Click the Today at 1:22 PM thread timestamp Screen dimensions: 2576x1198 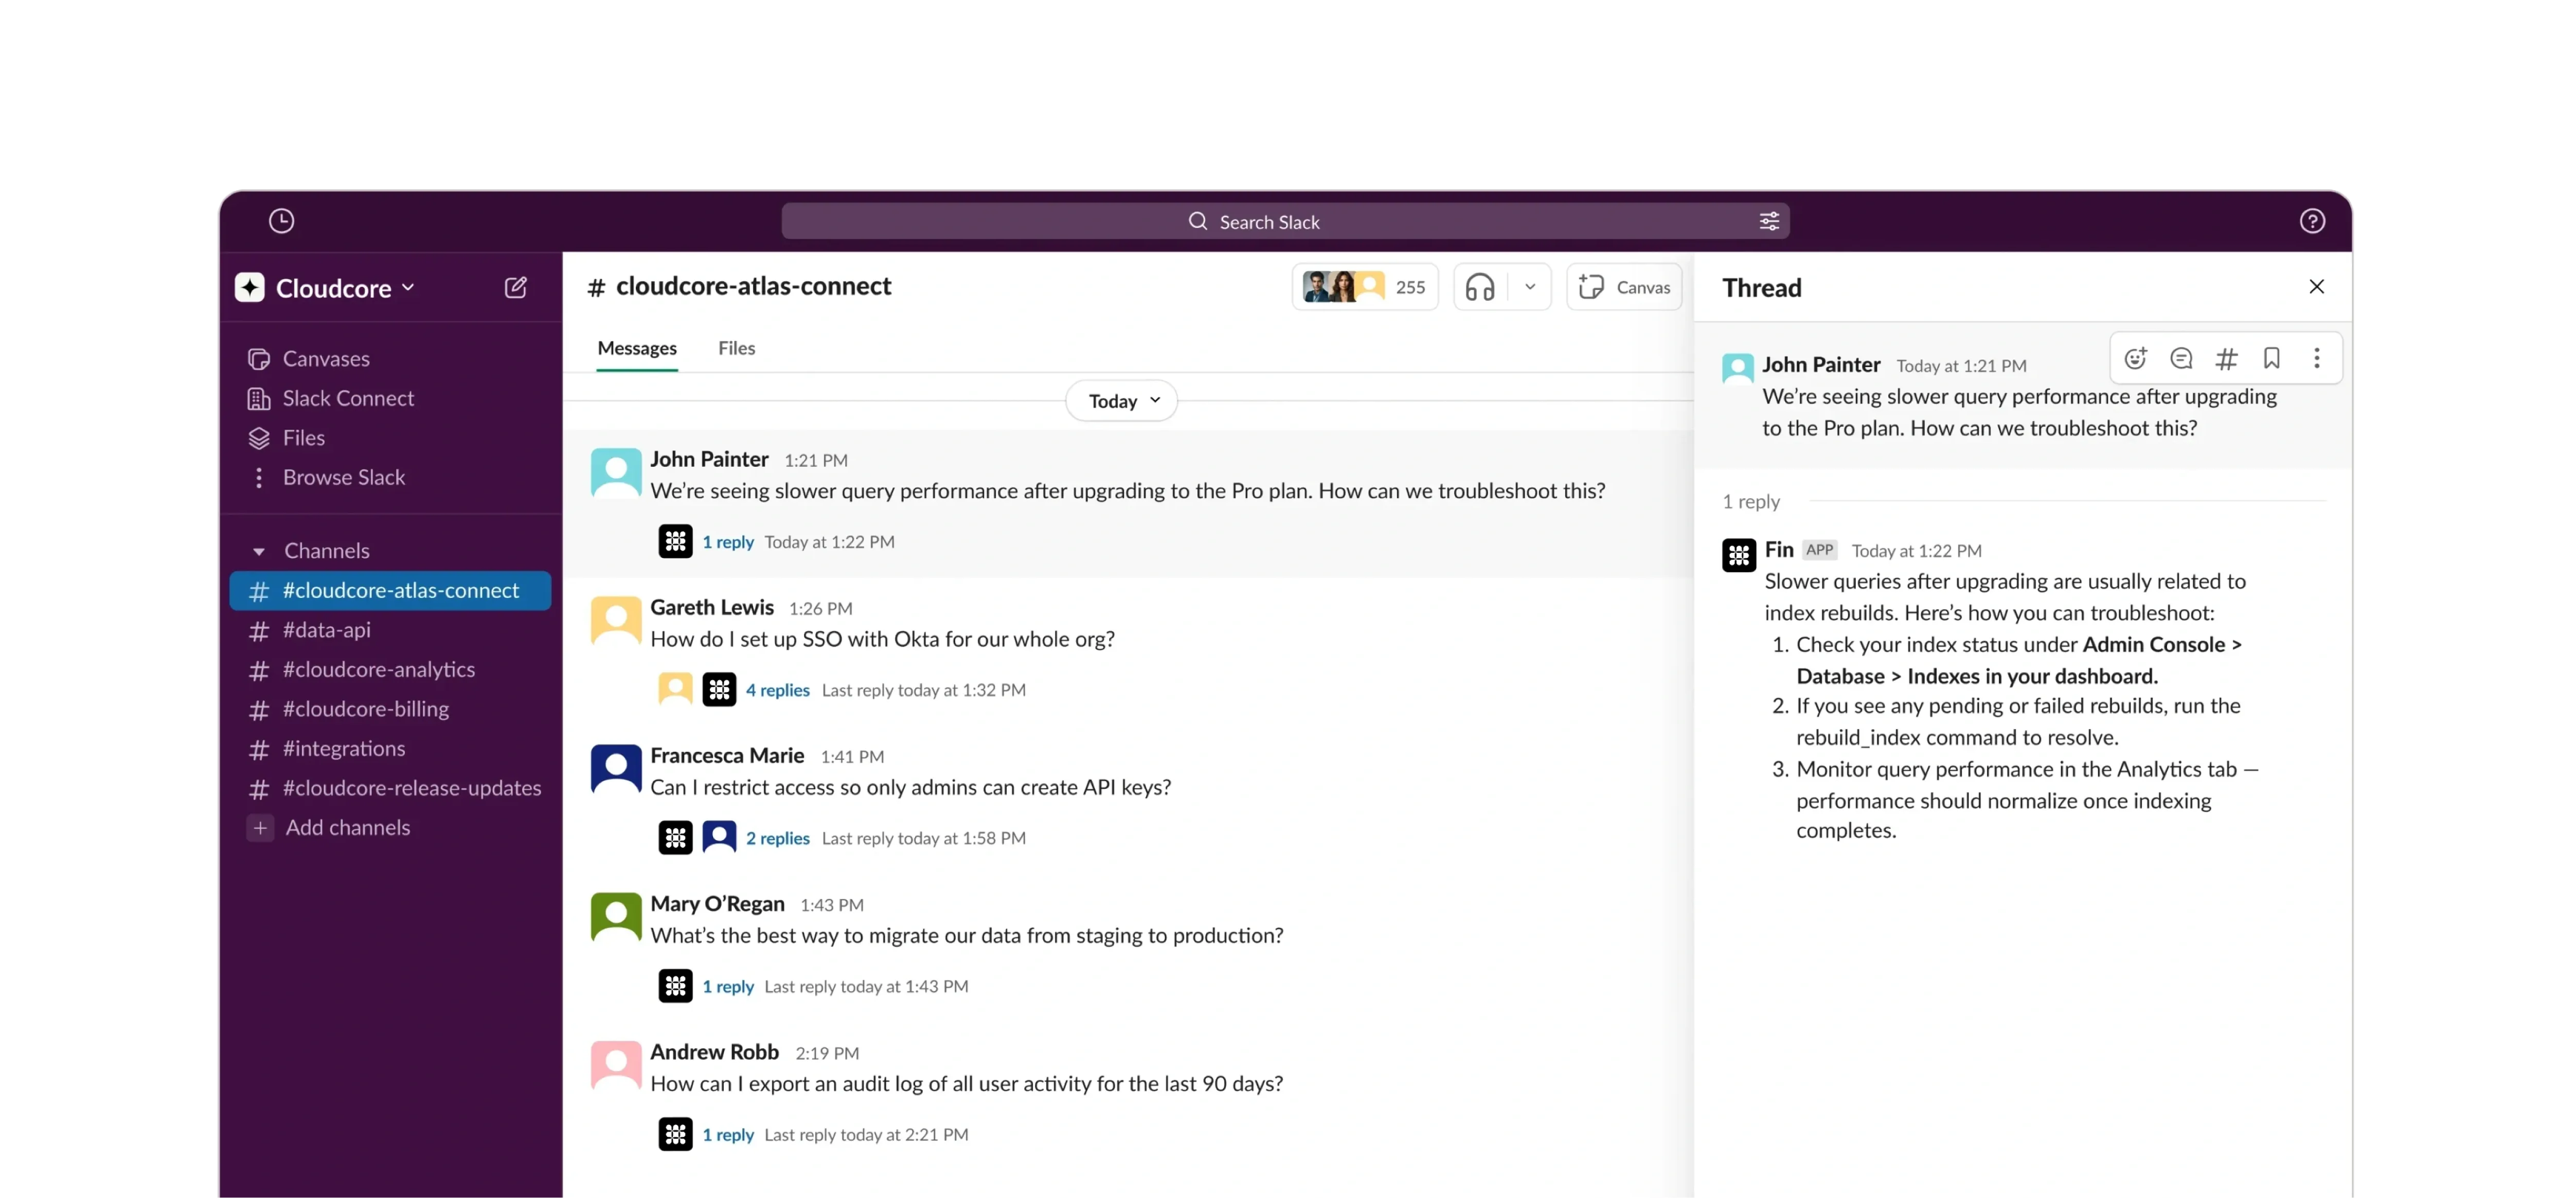[x=1916, y=551]
